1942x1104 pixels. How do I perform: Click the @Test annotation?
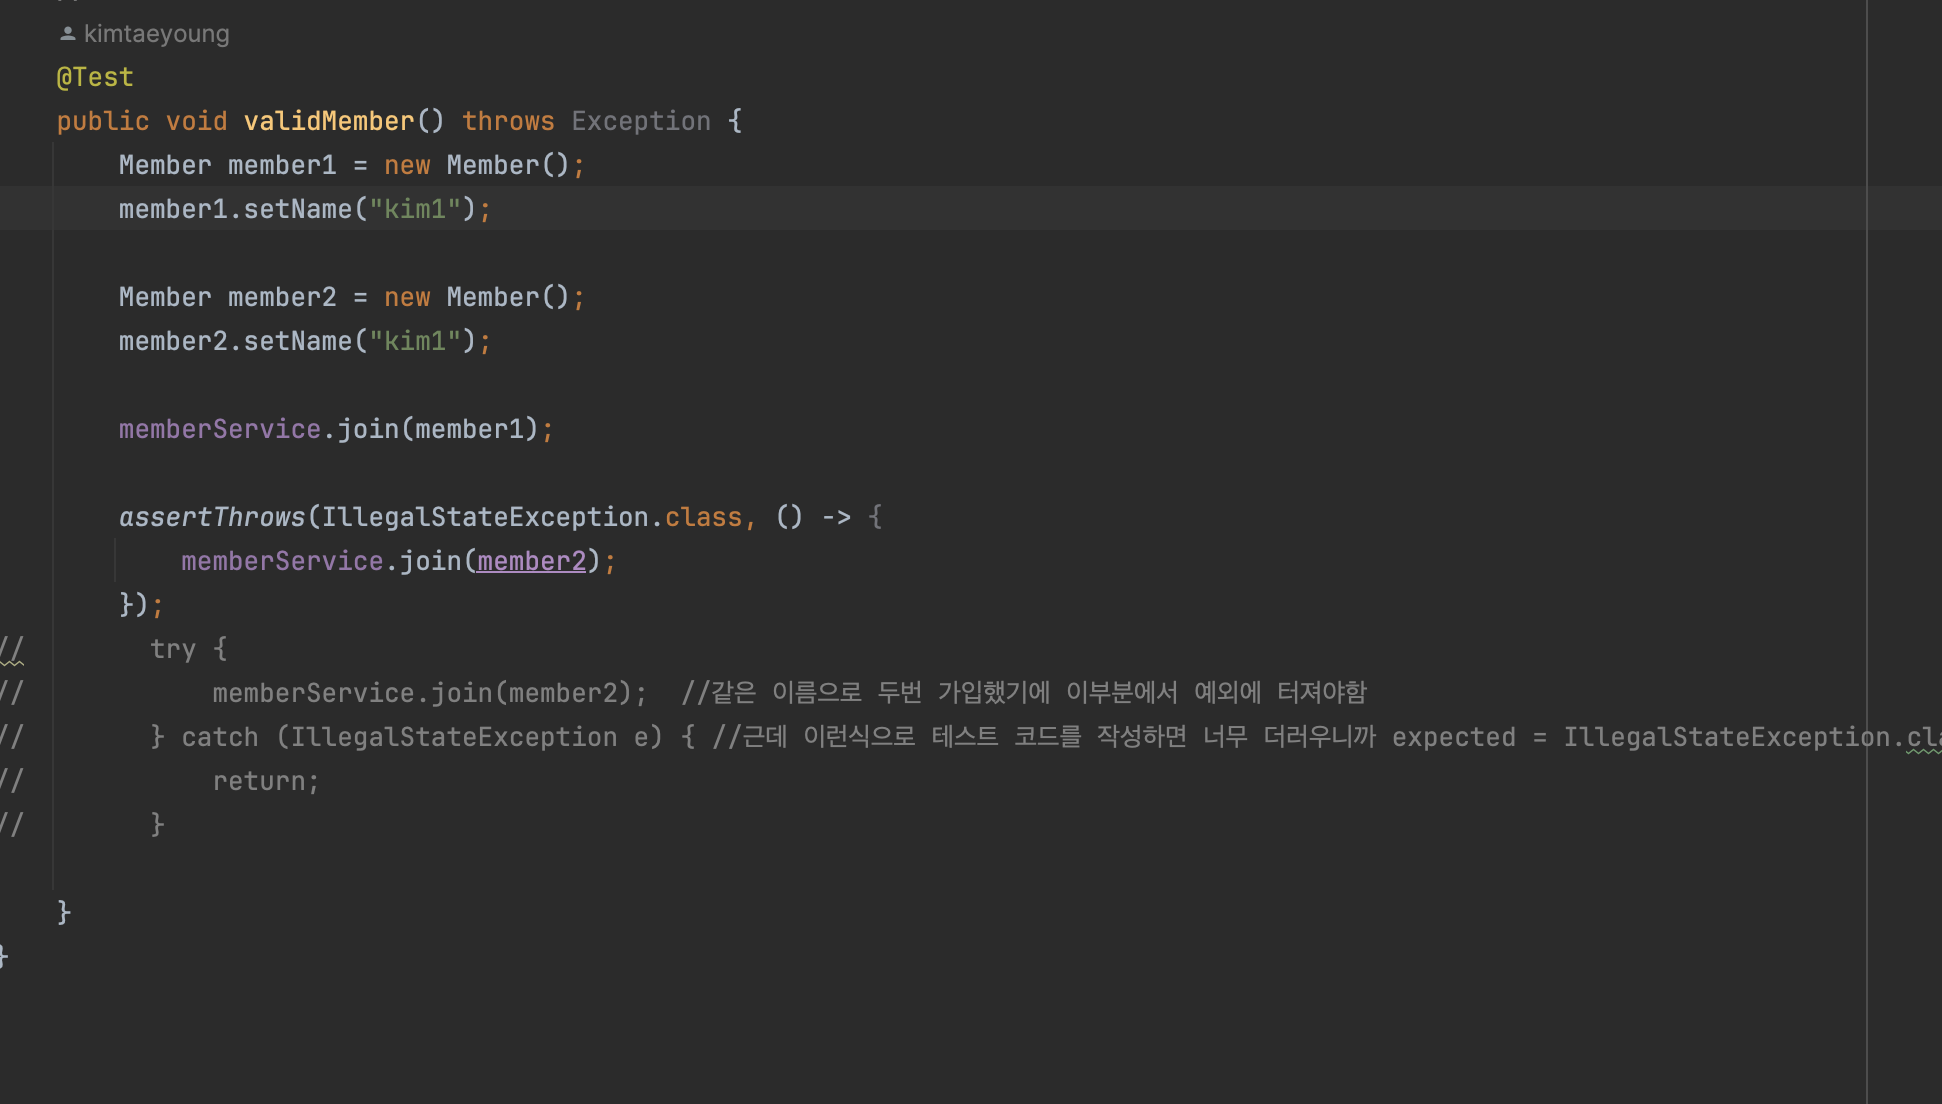point(95,77)
